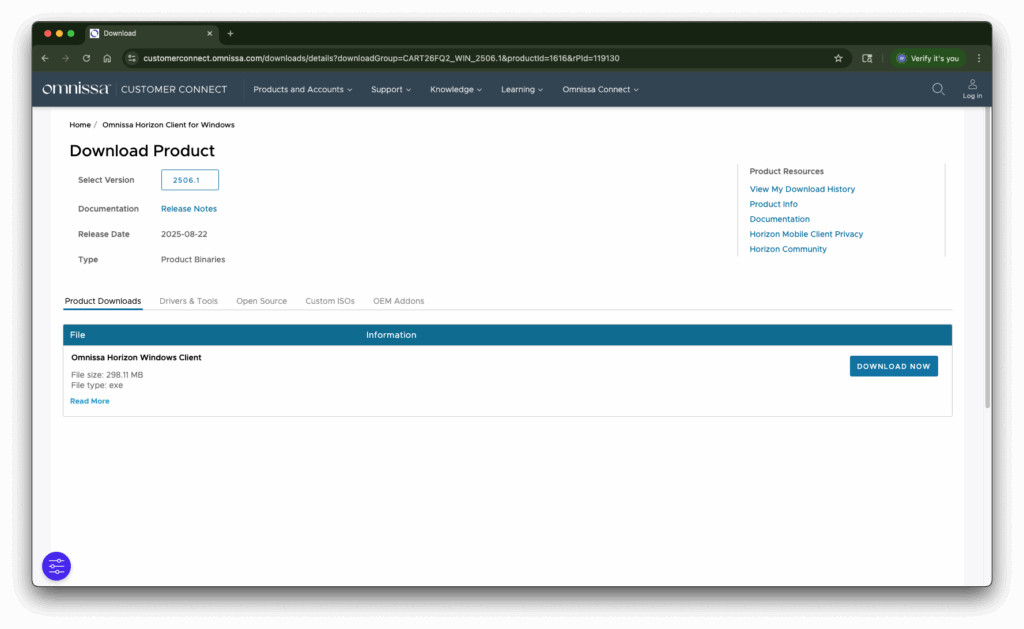Viewport: 1024px width, 629px height.
Task: Expand the Support dropdown menu
Action: coord(391,89)
